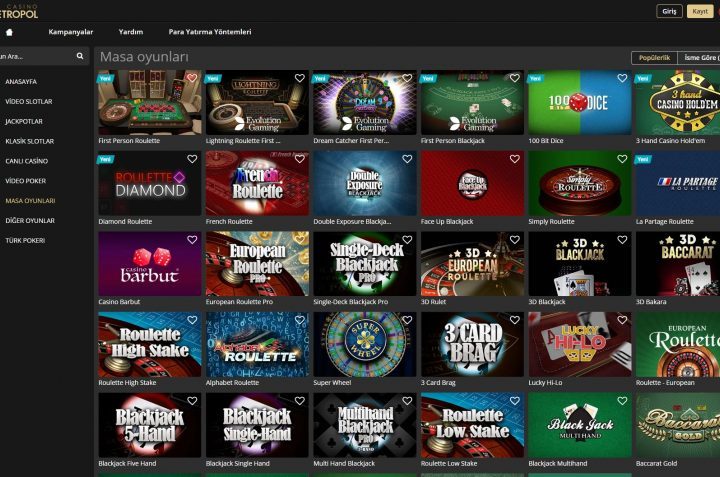The height and width of the screenshot is (477, 720).
Task: Add European Roulette Pro to favorites
Action: tap(299, 240)
